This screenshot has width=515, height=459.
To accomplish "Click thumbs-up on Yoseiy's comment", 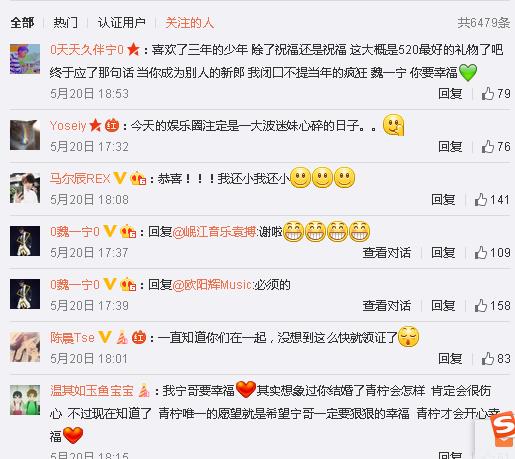I will tap(488, 146).
